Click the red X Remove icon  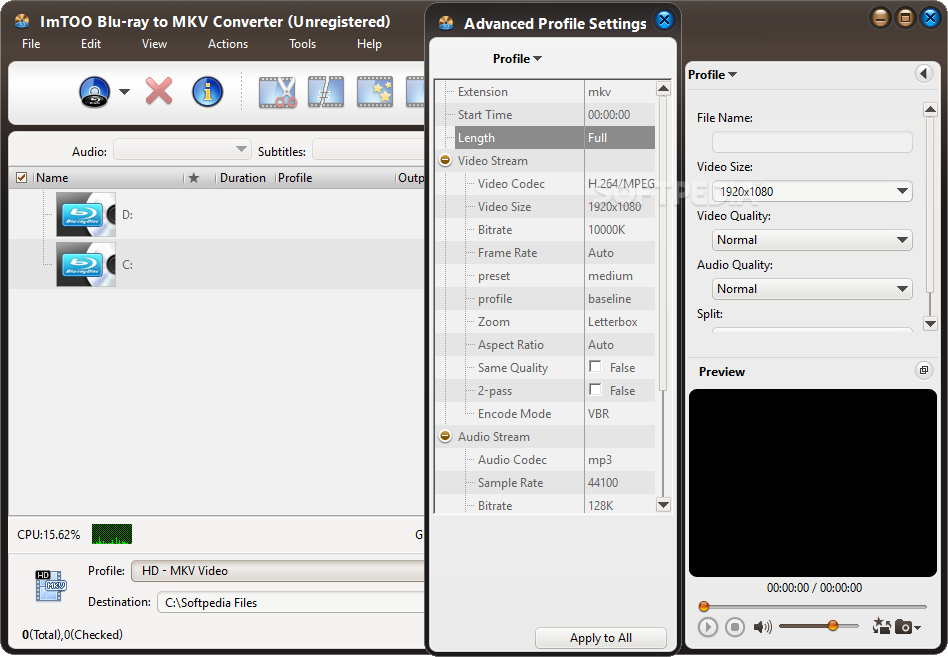point(159,91)
